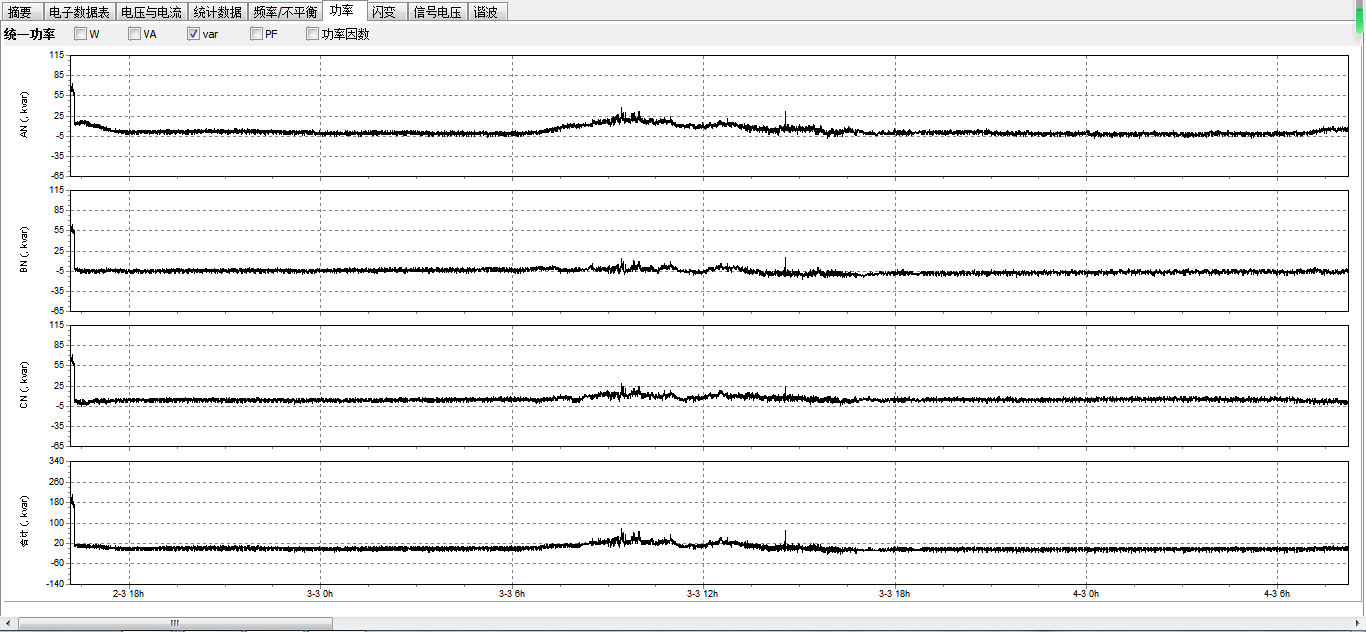Enable the VA checkbox

(134, 34)
